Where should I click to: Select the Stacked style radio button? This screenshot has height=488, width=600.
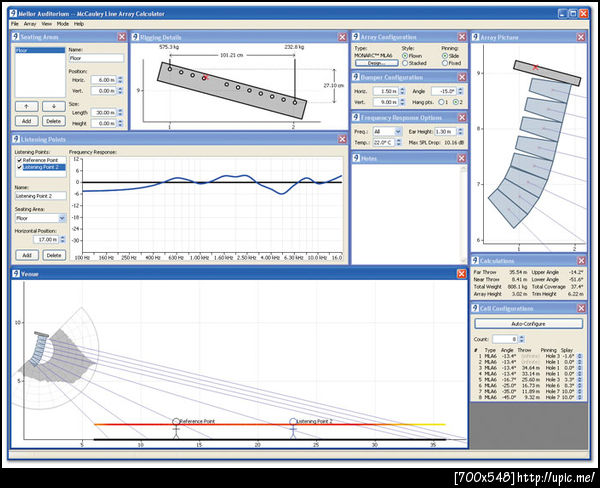405,63
